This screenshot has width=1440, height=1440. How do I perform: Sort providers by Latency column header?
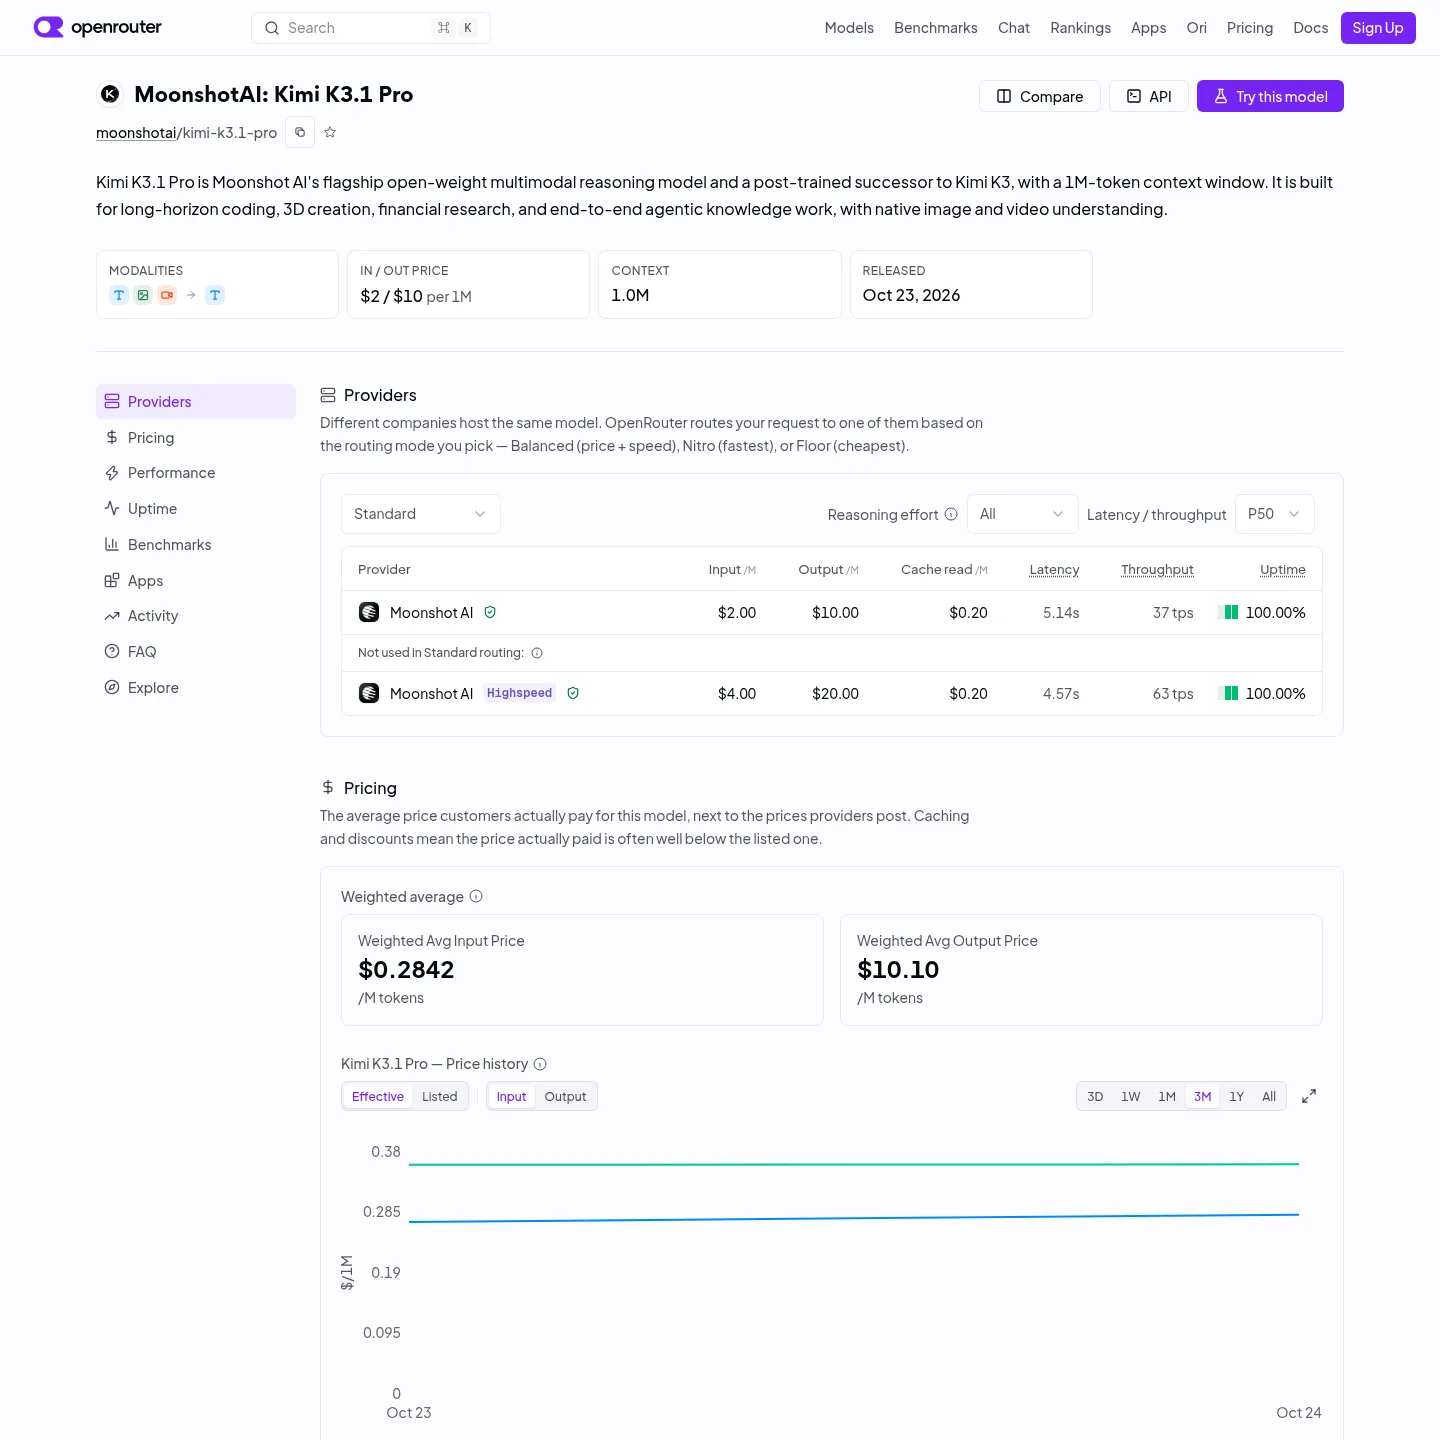coord(1054,569)
